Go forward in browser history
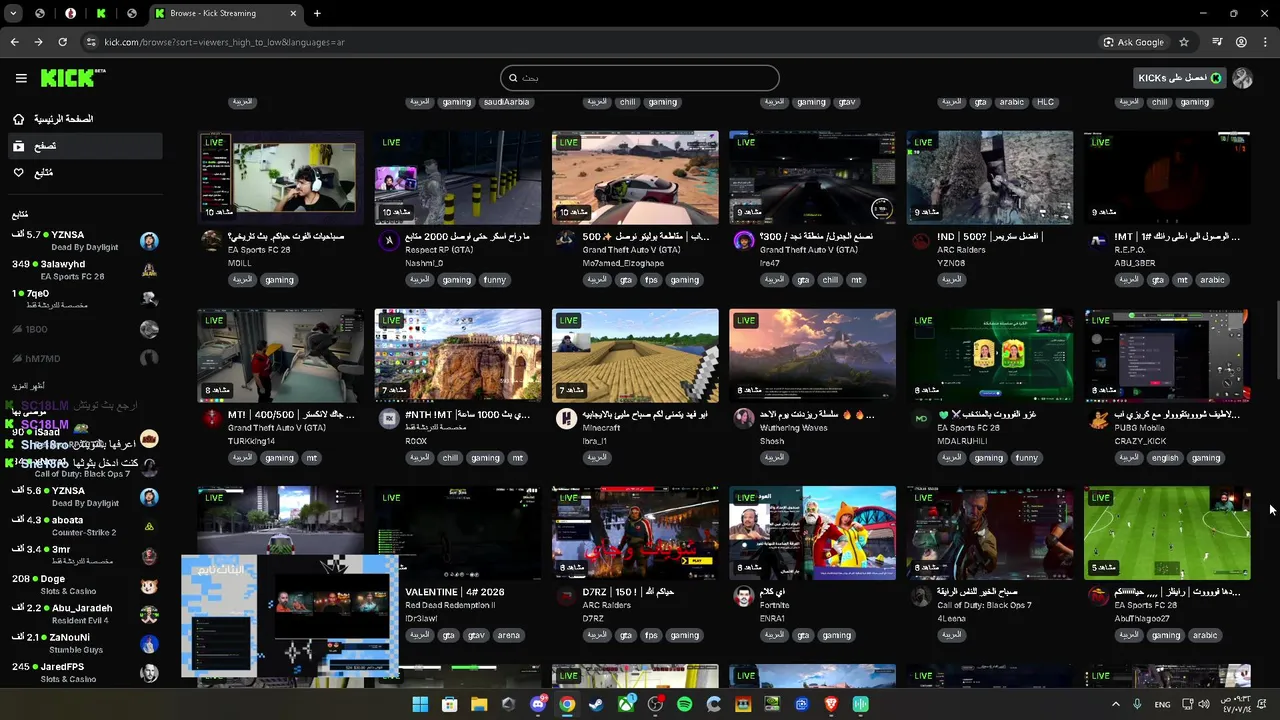This screenshot has height=720, width=1280. (x=38, y=42)
